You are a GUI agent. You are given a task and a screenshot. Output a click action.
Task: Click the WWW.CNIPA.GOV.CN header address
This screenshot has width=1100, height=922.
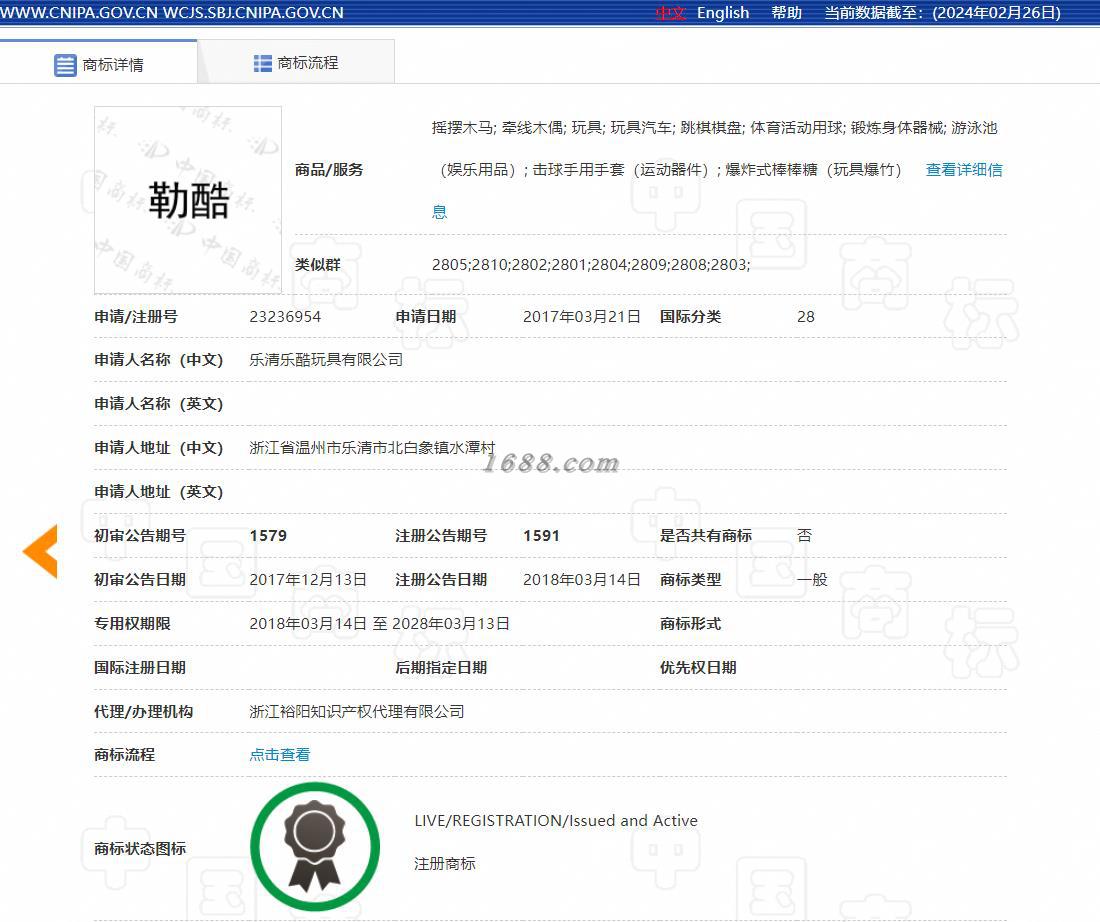(79, 13)
